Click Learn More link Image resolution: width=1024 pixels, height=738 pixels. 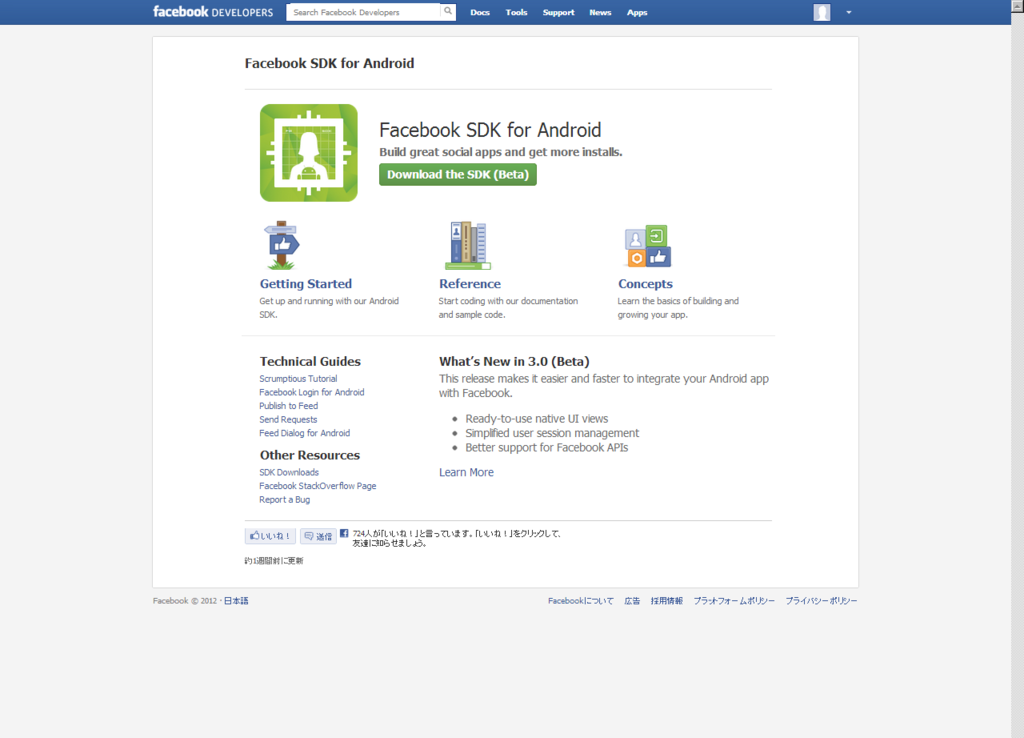coord(466,472)
